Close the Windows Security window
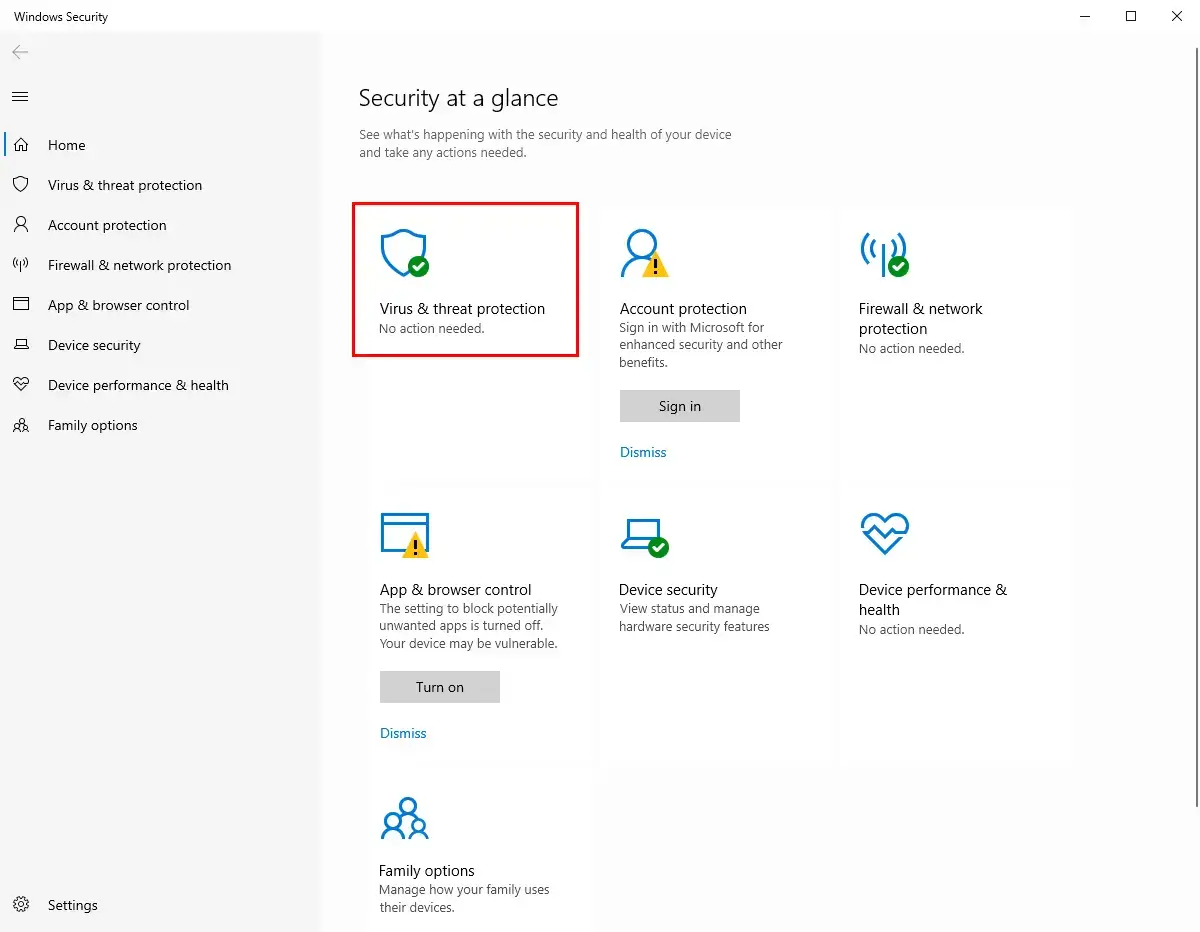The image size is (1200, 932). [x=1177, y=16]
